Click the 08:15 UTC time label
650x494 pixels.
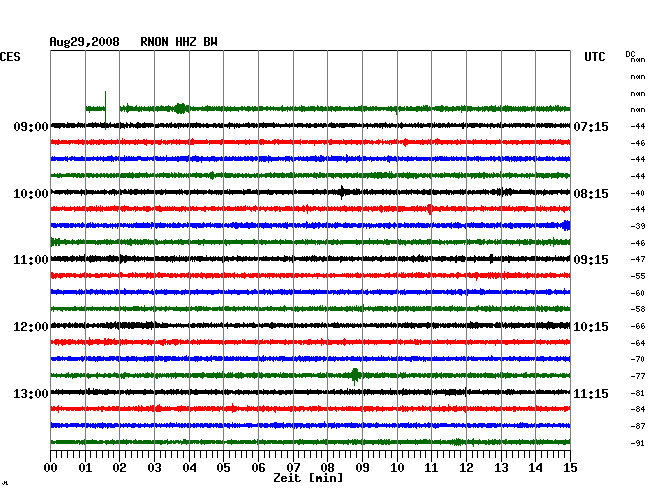coord(591,194)
